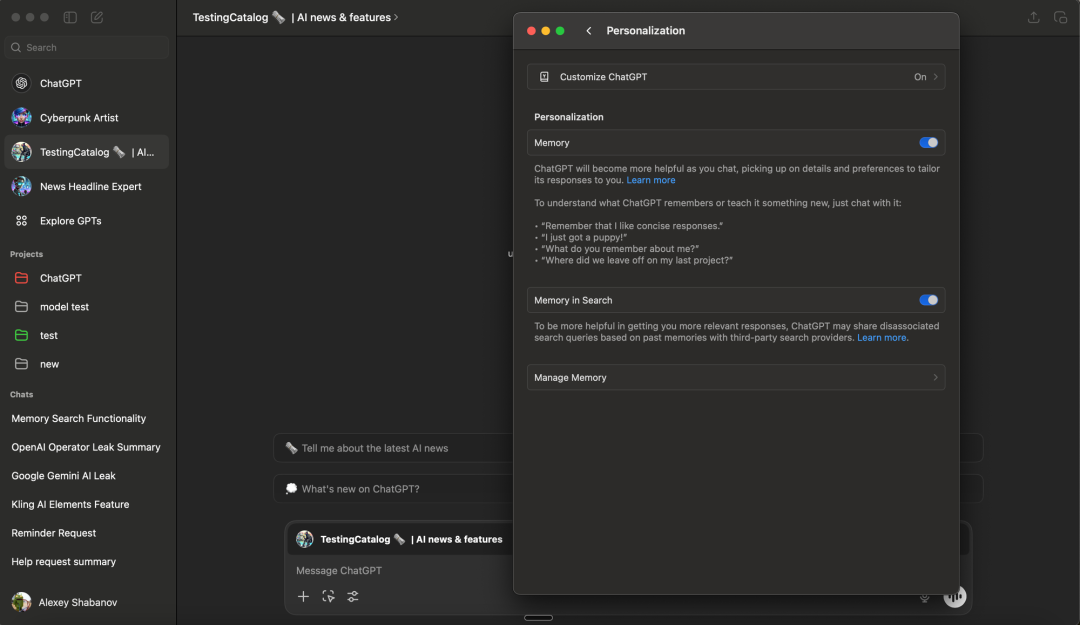
Task: Open the OpenAI Operator Leak Summary chat
Action: tap(87, 447)
